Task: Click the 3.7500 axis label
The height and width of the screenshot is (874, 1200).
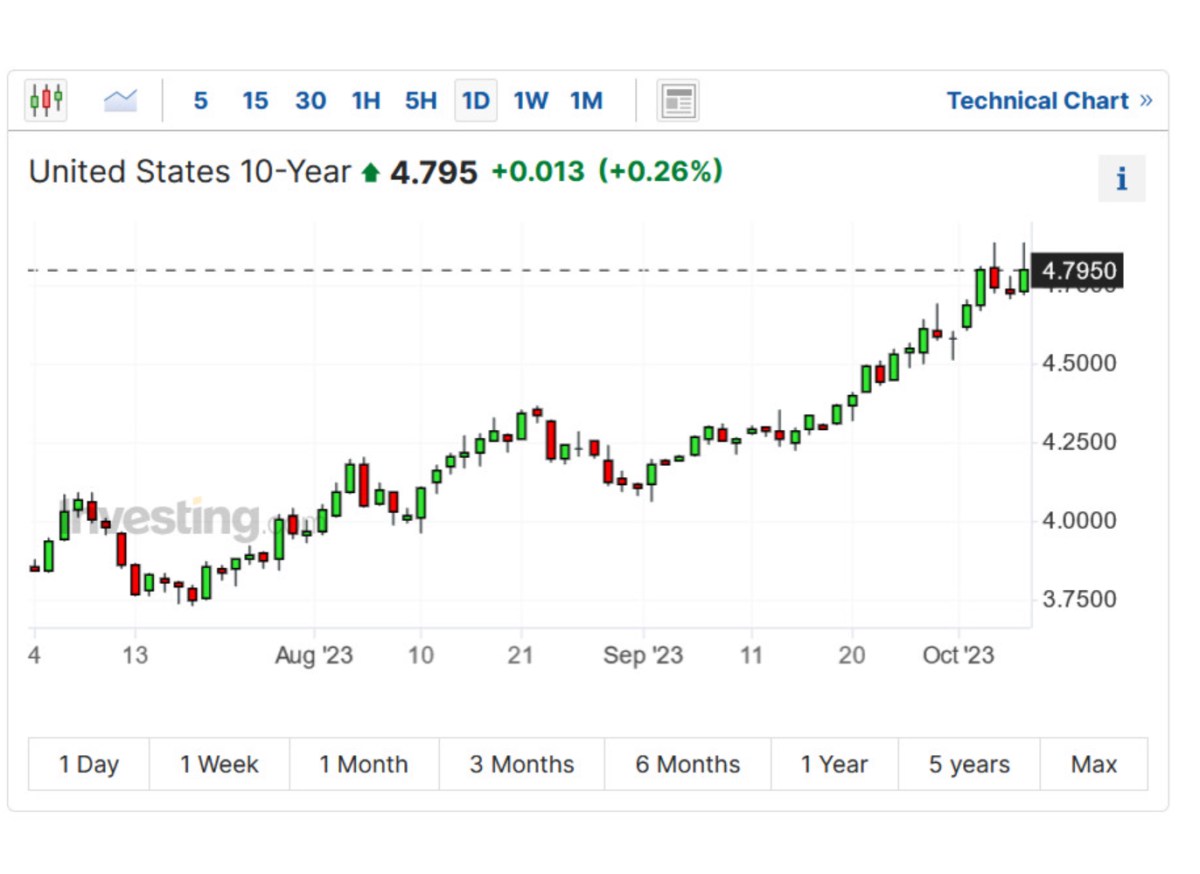Action: 1079,599
